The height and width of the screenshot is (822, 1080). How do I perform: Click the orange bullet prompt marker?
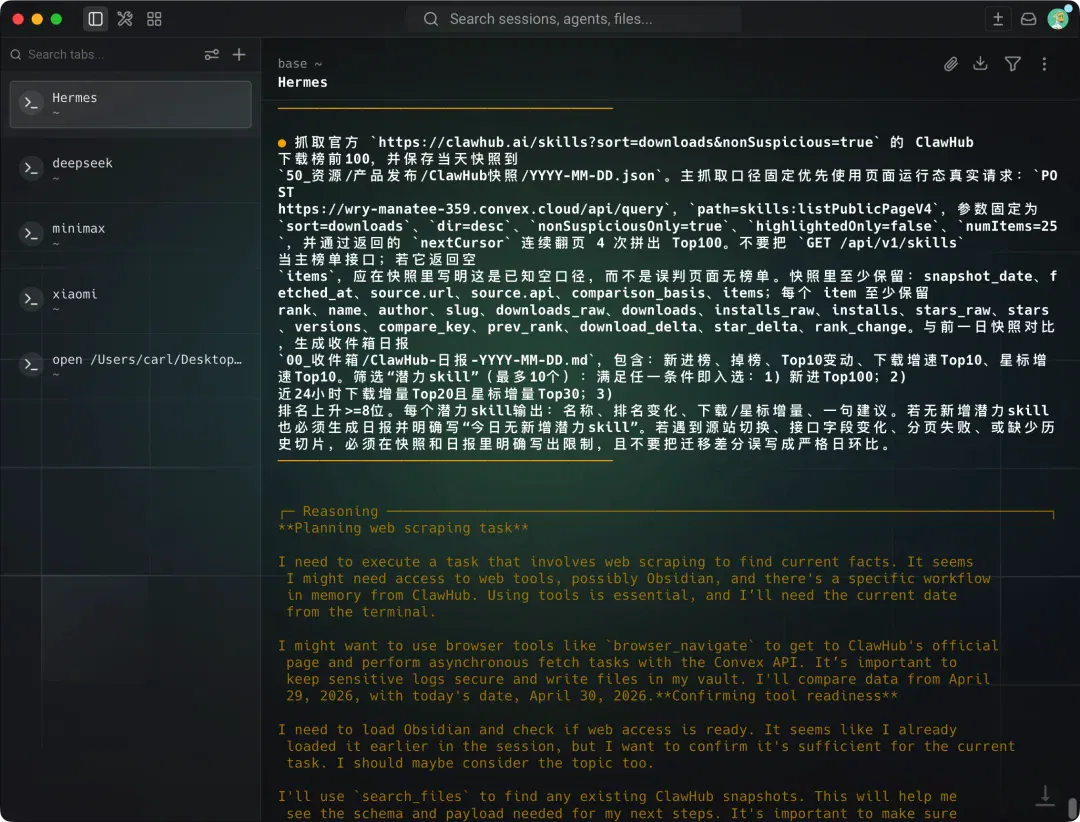pos(282,143)
